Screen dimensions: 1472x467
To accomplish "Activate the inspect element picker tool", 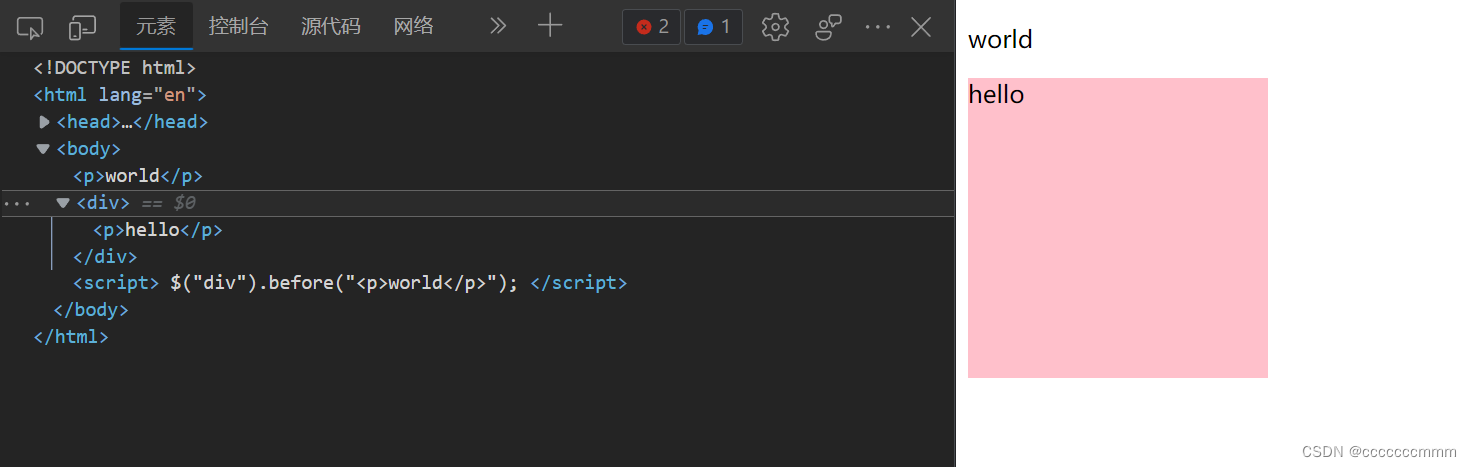I will click(x=30, y=27).
